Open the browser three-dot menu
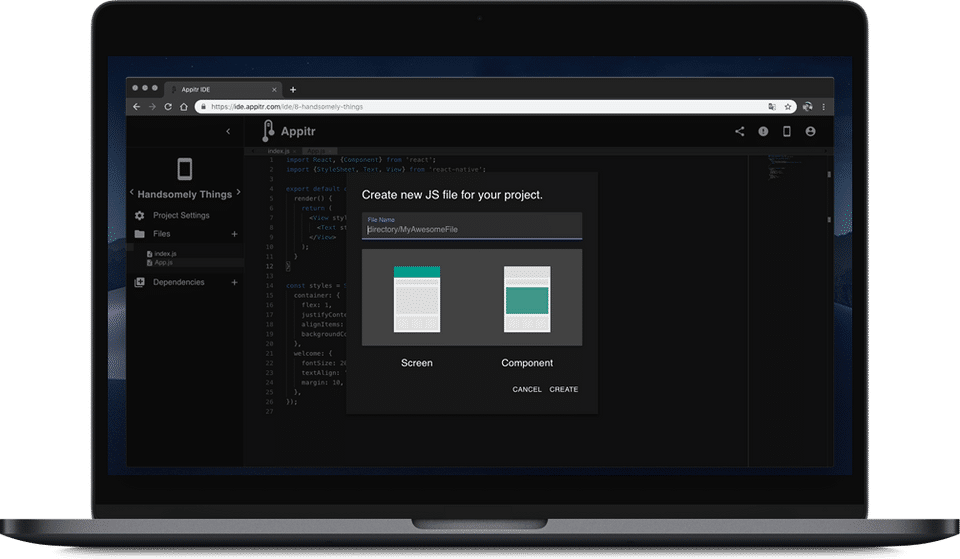Viewport: 960px width, 559px height. (x=823, y=107)
